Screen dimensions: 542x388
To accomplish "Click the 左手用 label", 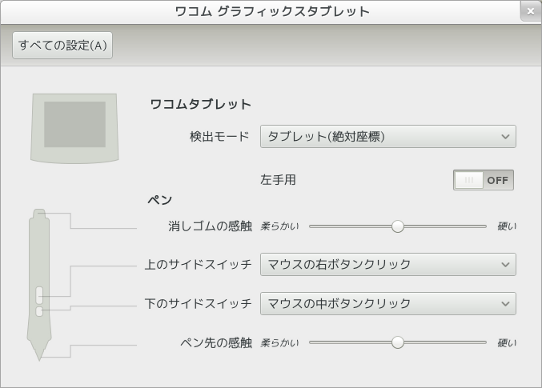I will point(278,180).
